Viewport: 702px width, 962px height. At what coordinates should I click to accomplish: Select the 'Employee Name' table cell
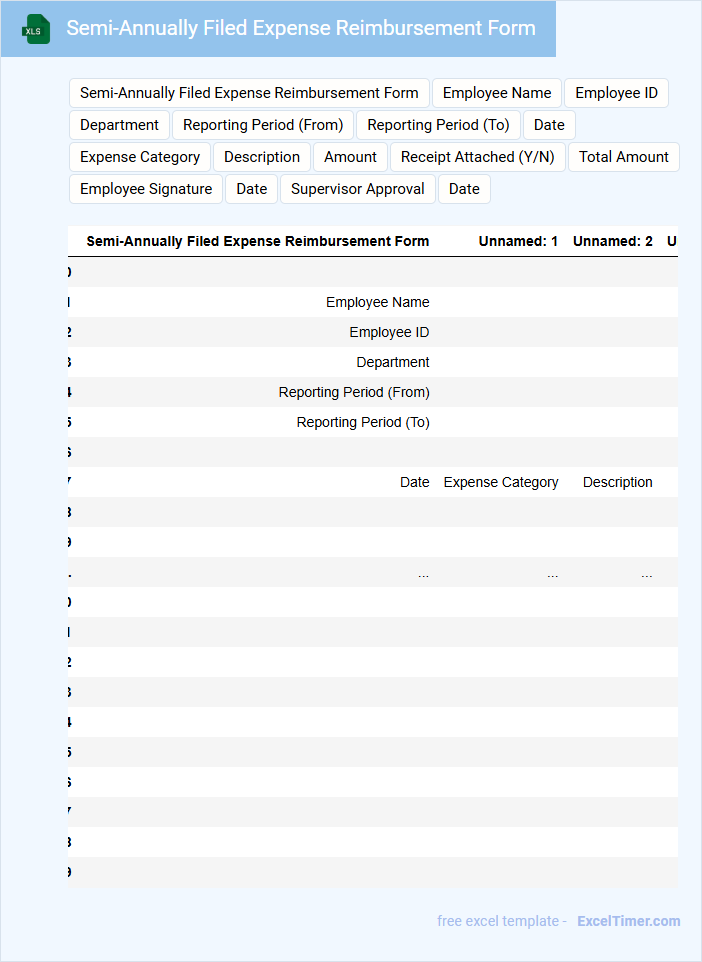[x=377, y=302]
